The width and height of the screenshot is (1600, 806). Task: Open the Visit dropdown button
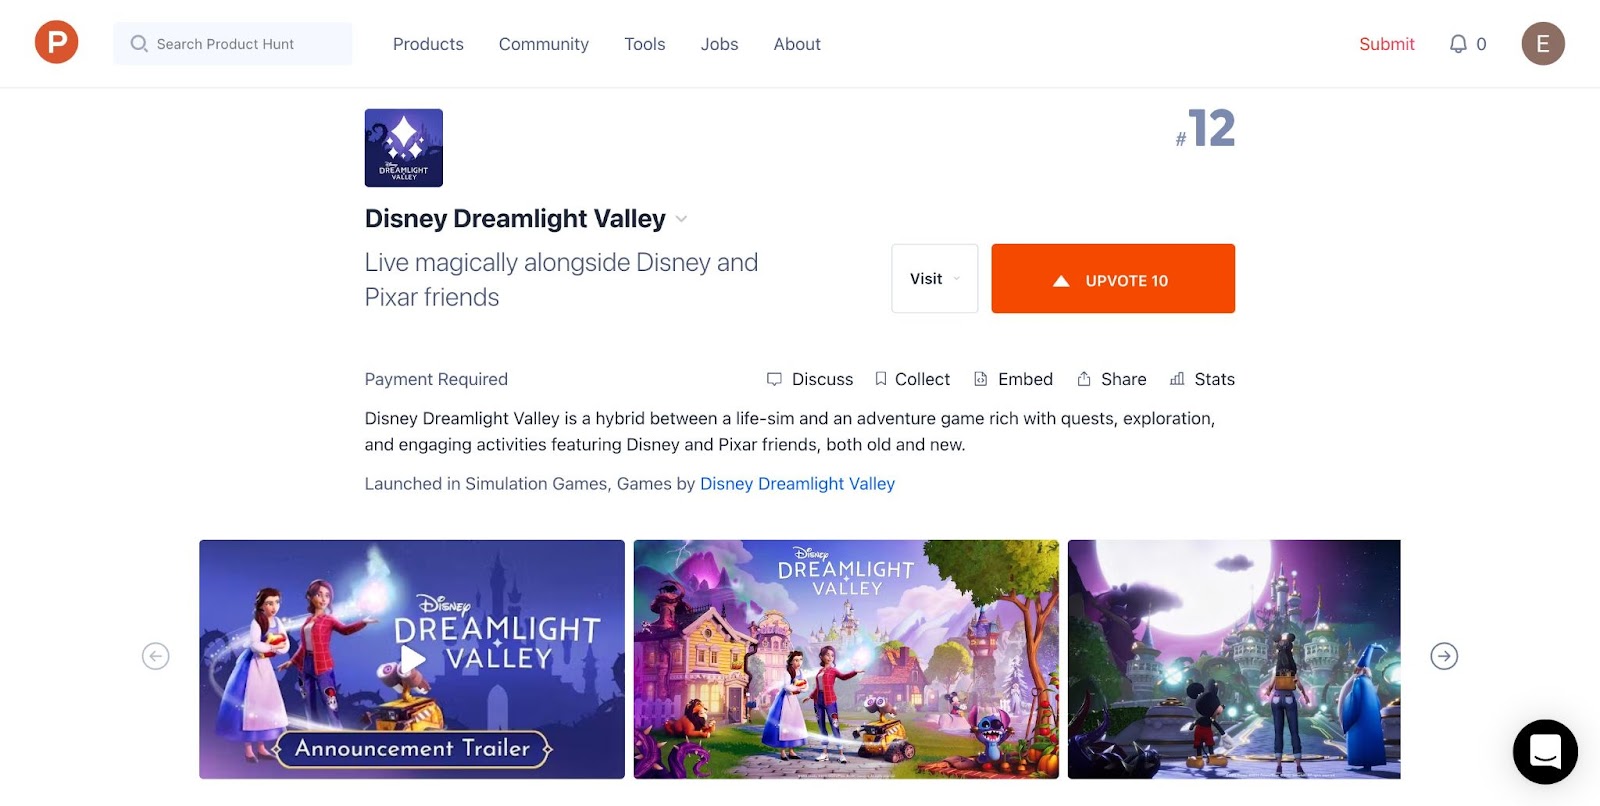[935, 279]
